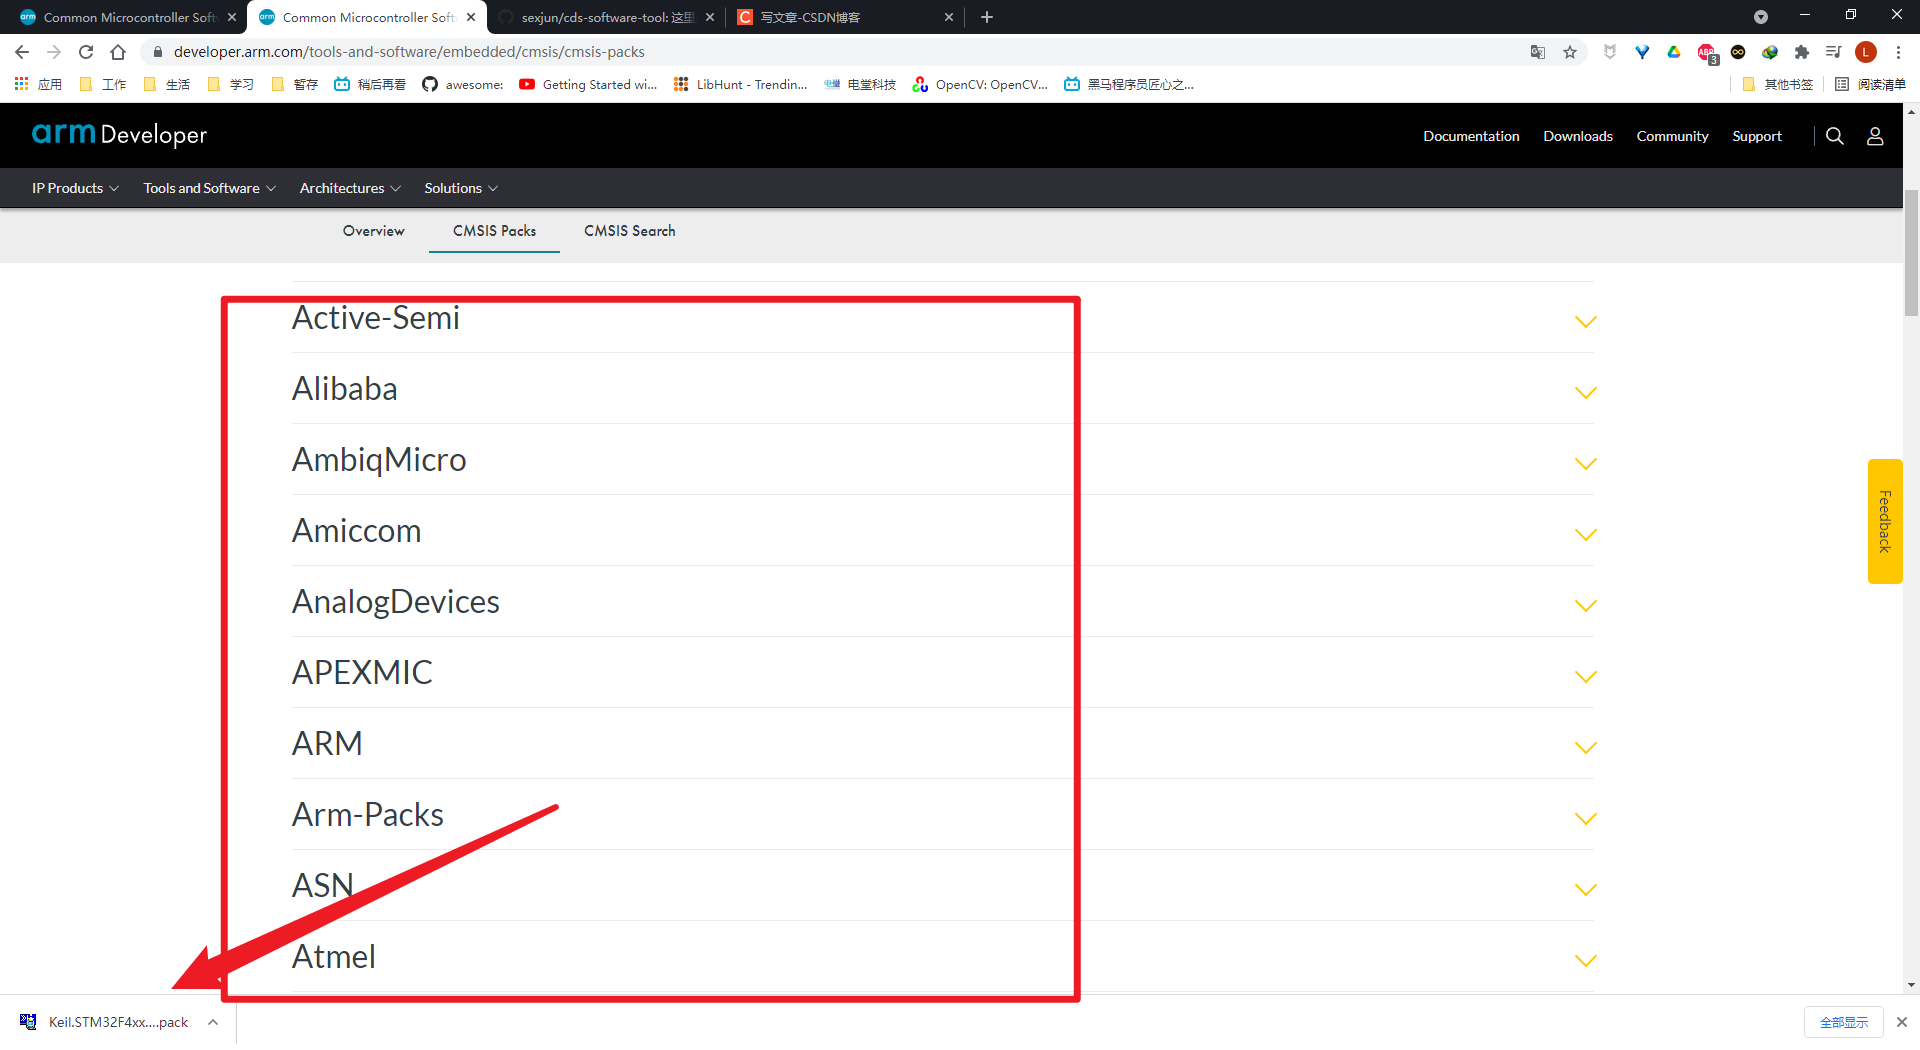
Task: Open the extensions puzzle icon
Action: (x=1802, y=52)
